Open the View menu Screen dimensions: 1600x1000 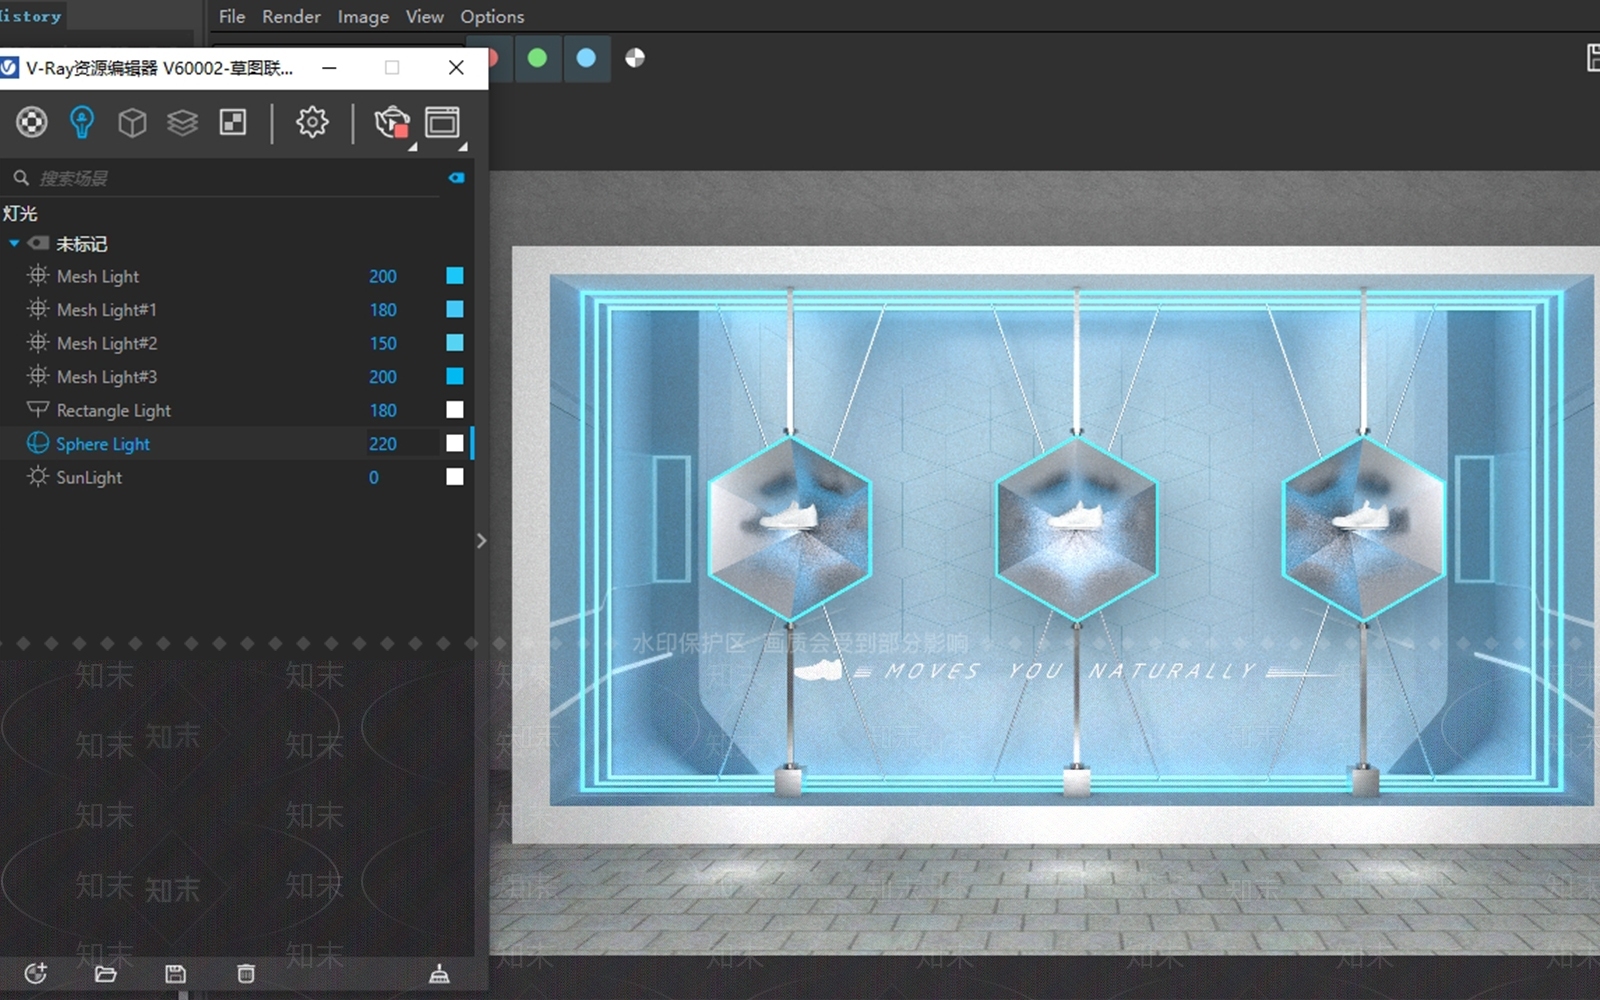pos(424,17)
